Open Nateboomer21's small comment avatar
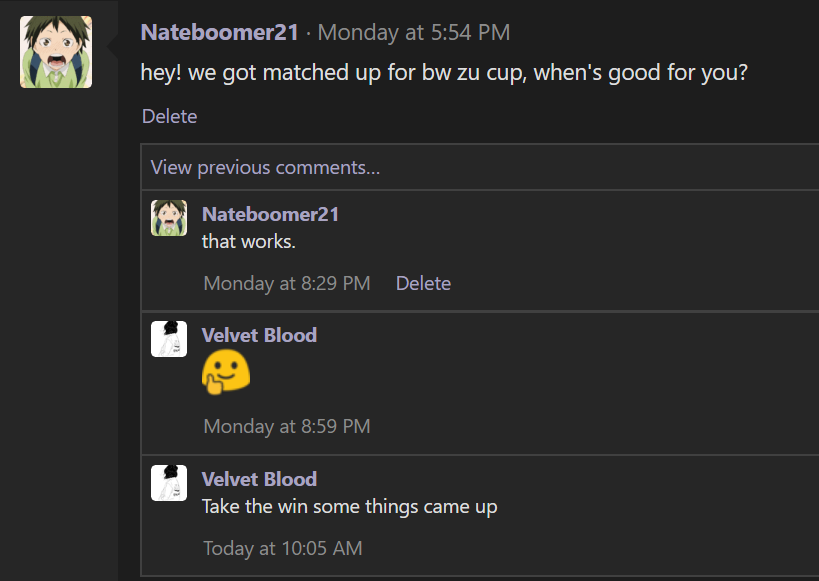Screen dimensions: 819x581 click(169, 218)
